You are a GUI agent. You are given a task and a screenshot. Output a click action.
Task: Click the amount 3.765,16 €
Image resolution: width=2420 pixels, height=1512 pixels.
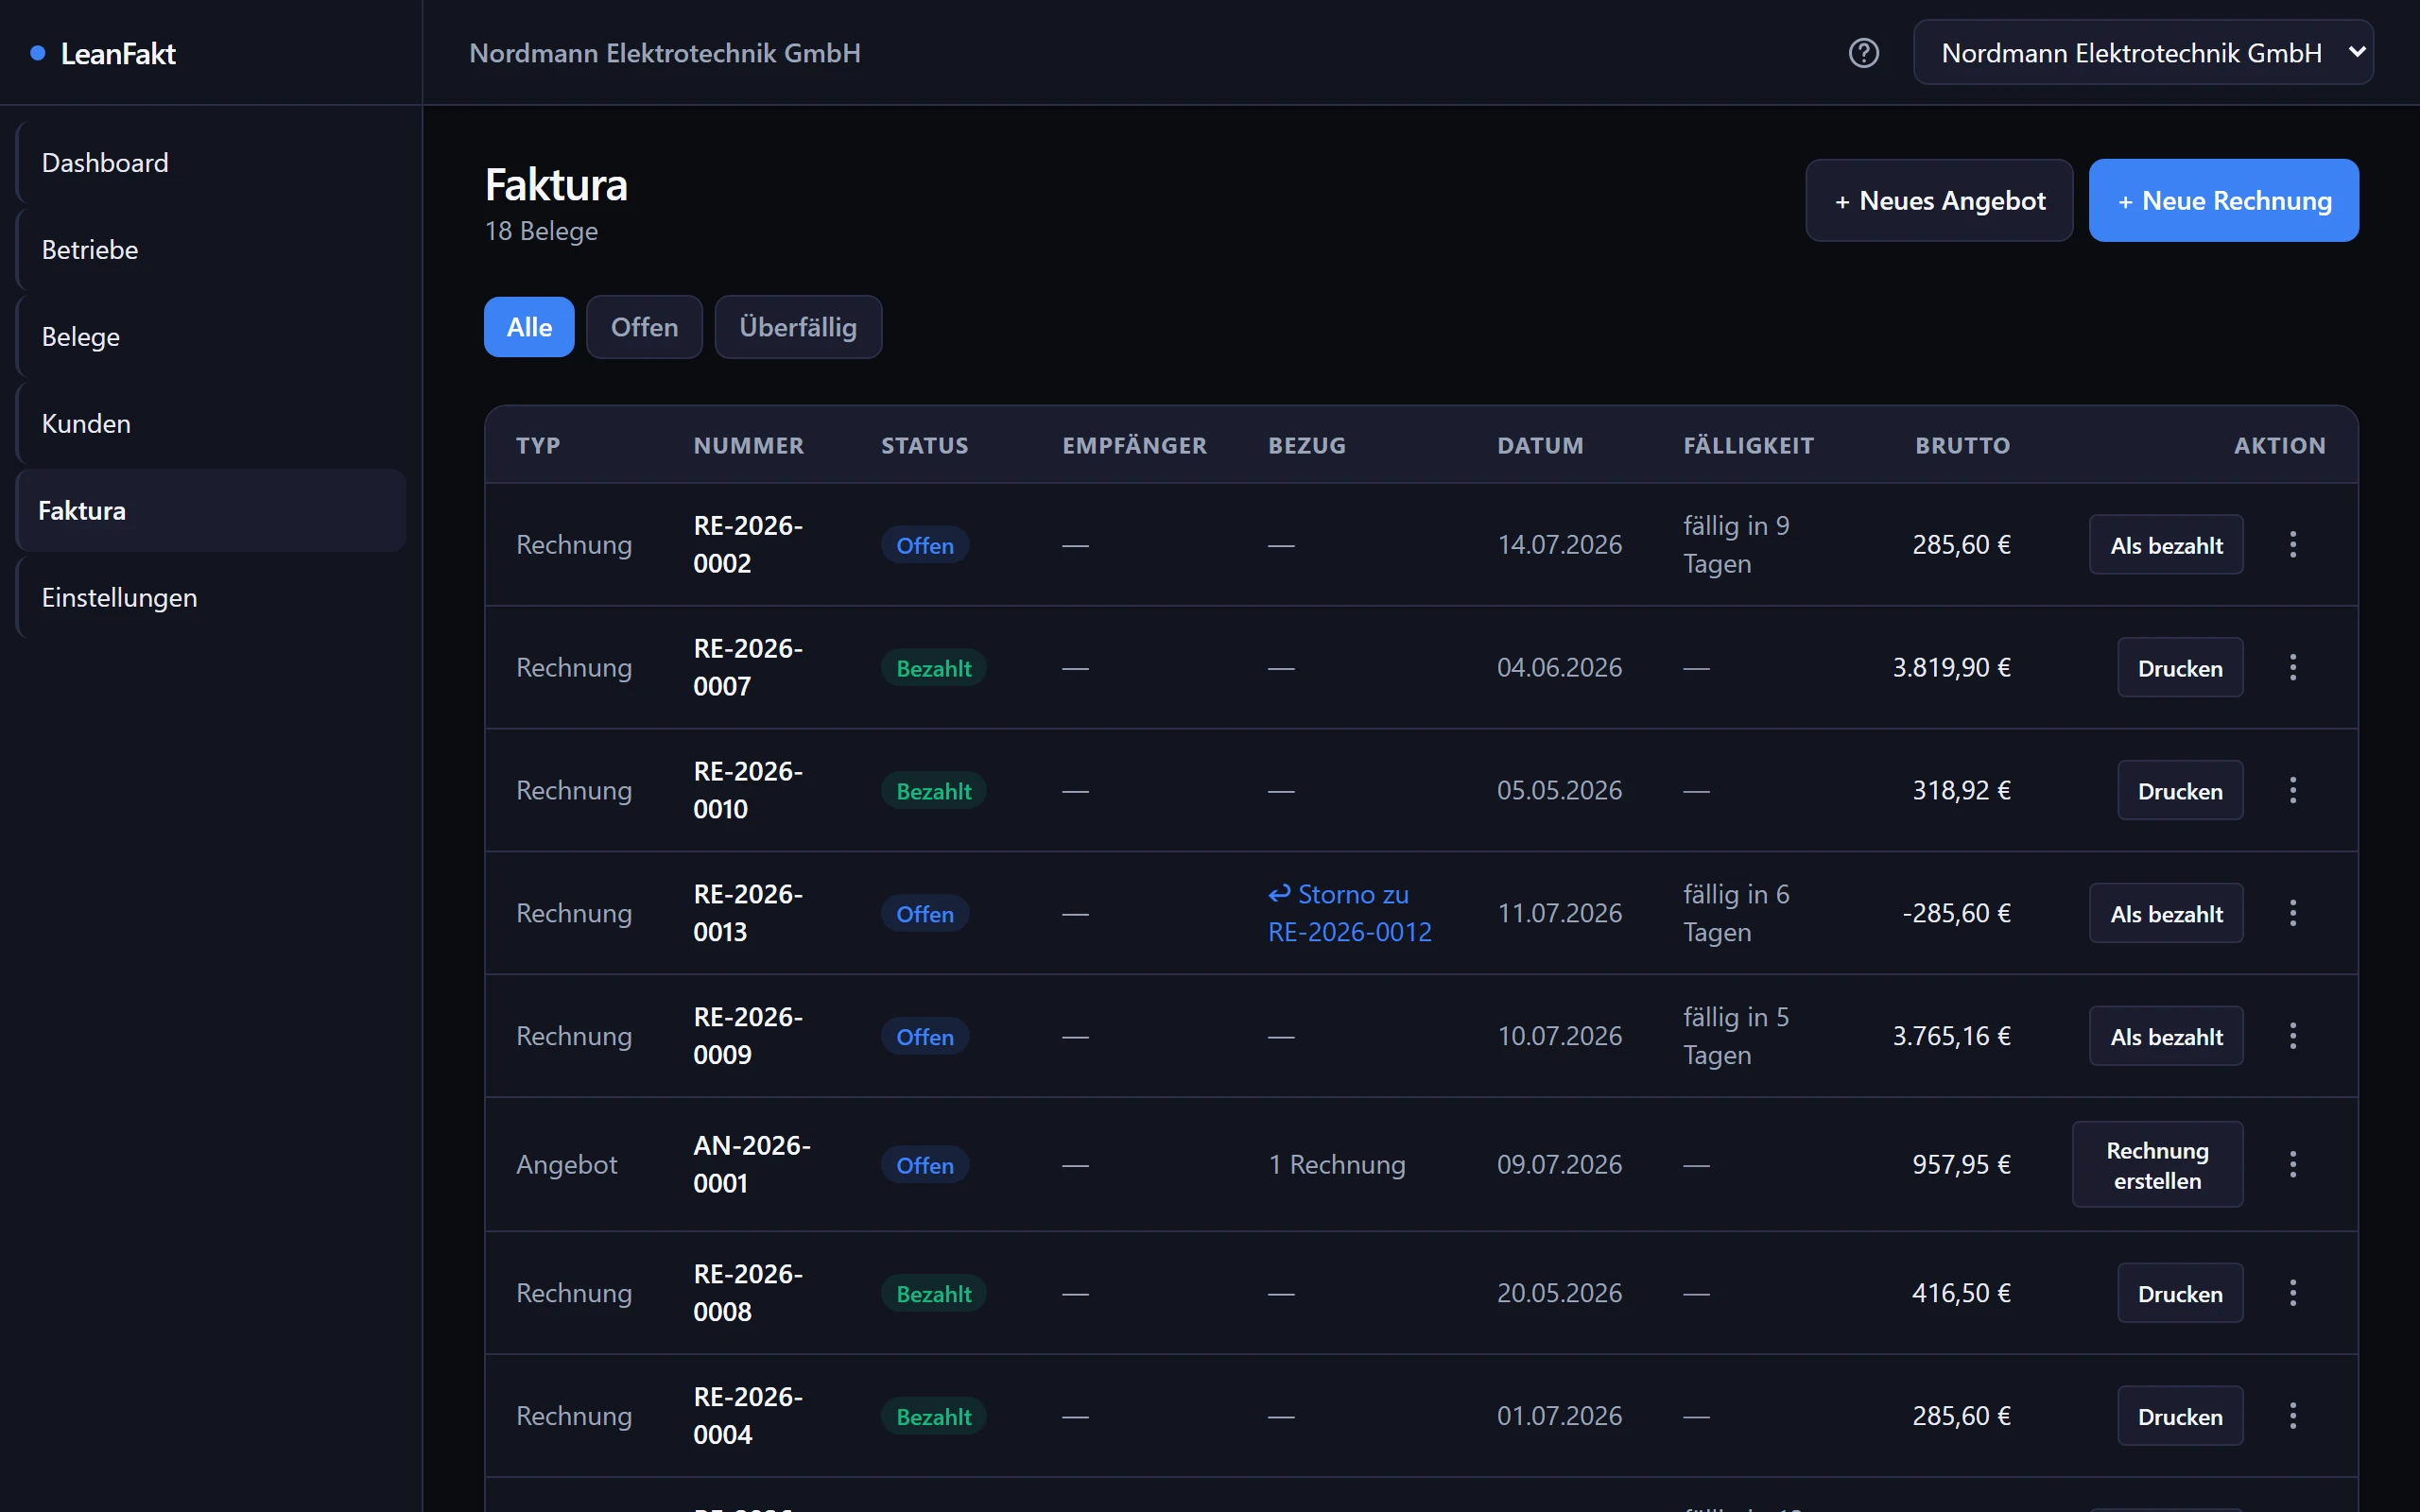tap(1951, 1036)
